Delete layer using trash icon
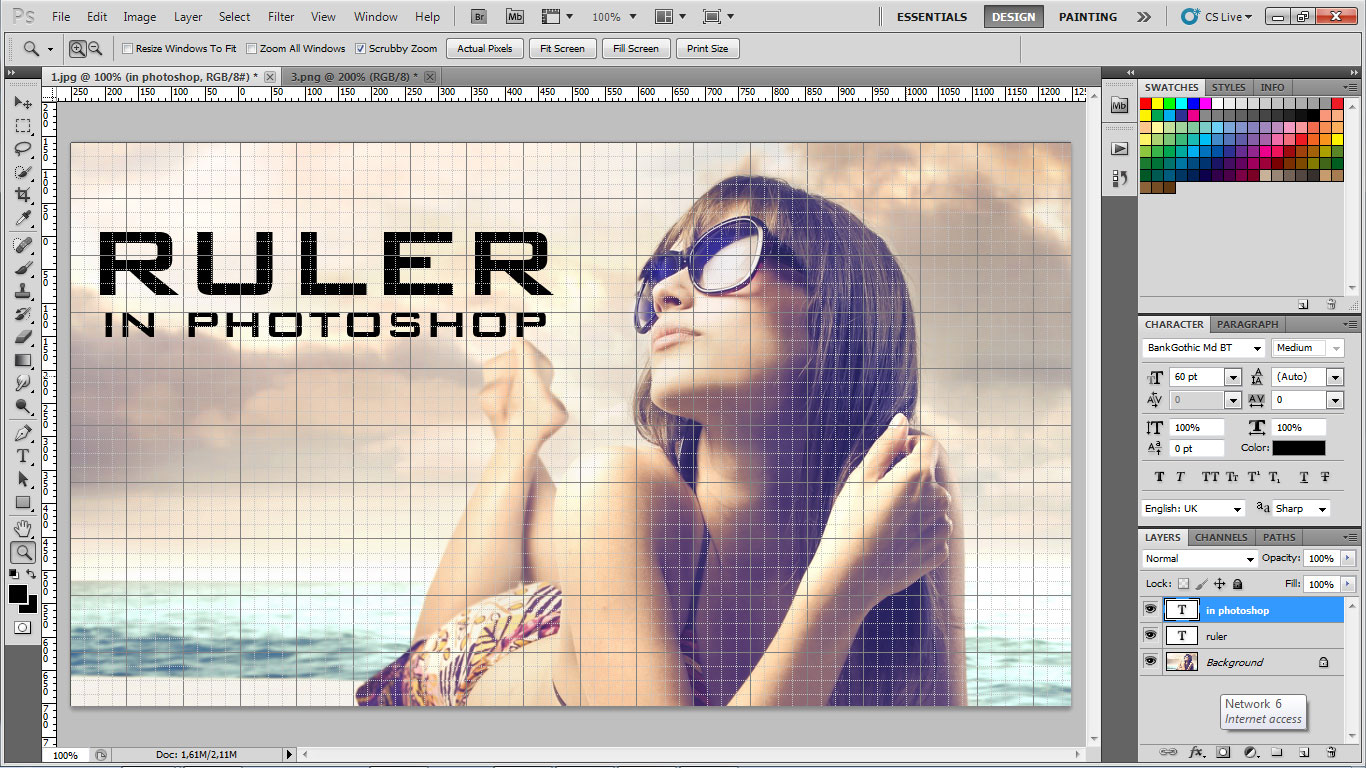Image resolution: width=1366 pixels, height=768 pixels. (x=1331, y=752)
